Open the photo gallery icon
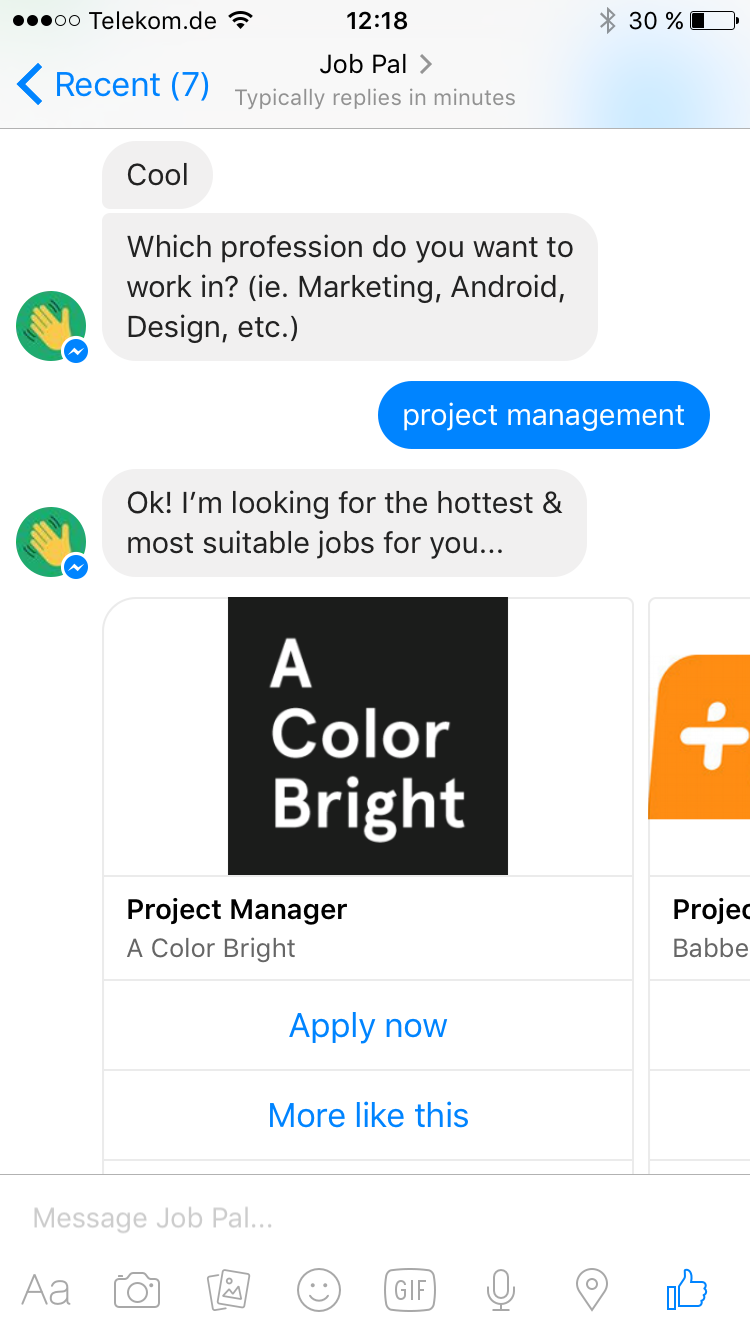 228,1290
